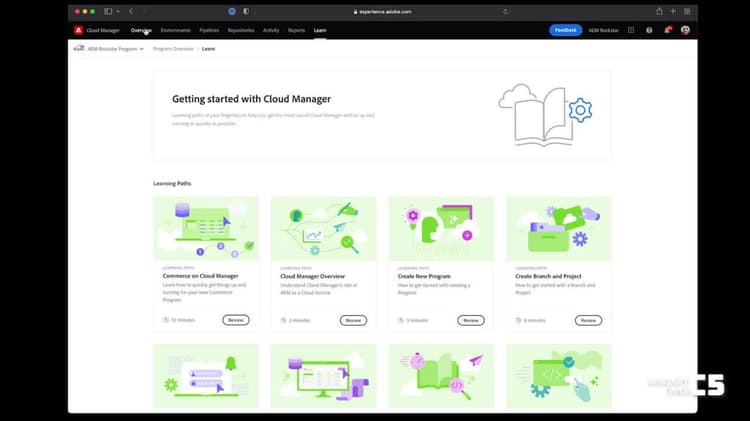This screenshot has width=750, height=421.
Task: Open Commerce on Cloud Manager thumbnail
Action: [x=206, y=229]
